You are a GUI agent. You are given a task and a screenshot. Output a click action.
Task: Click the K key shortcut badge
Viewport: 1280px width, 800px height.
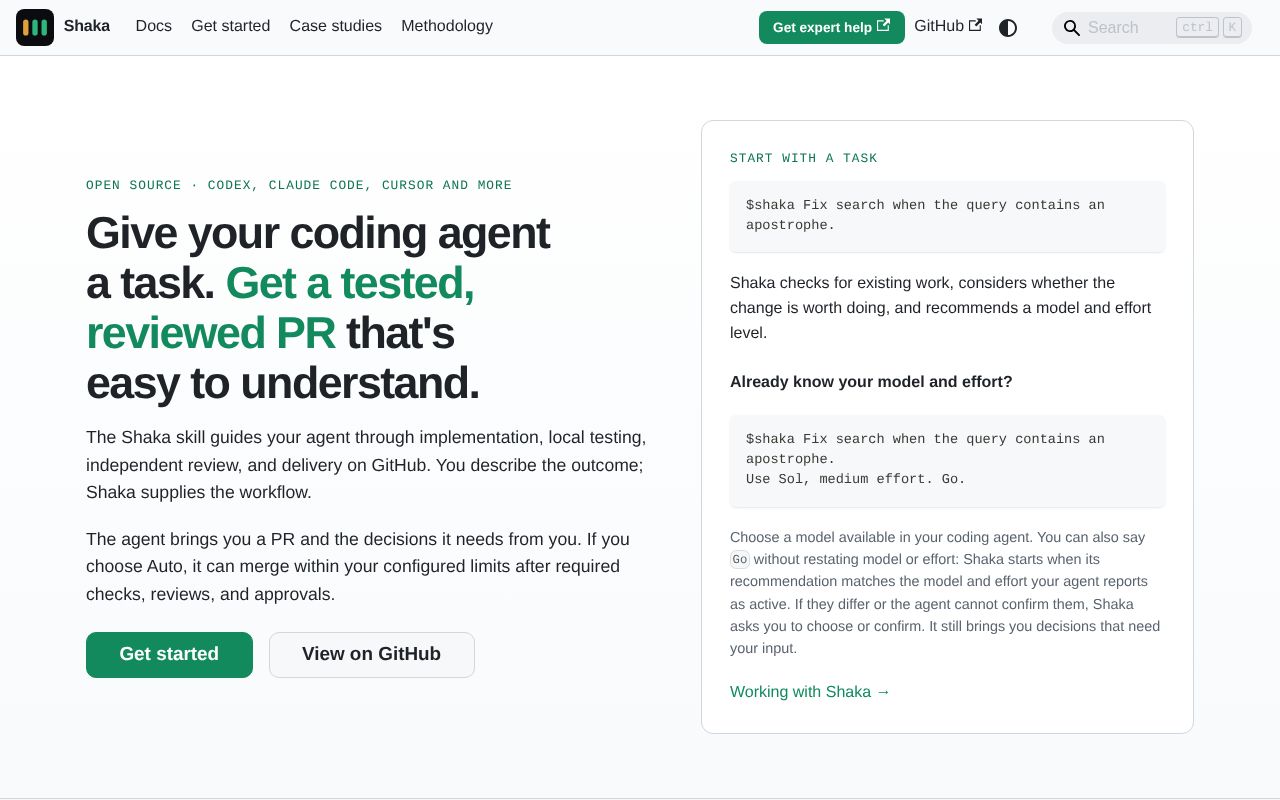[x=1232, y=27]
